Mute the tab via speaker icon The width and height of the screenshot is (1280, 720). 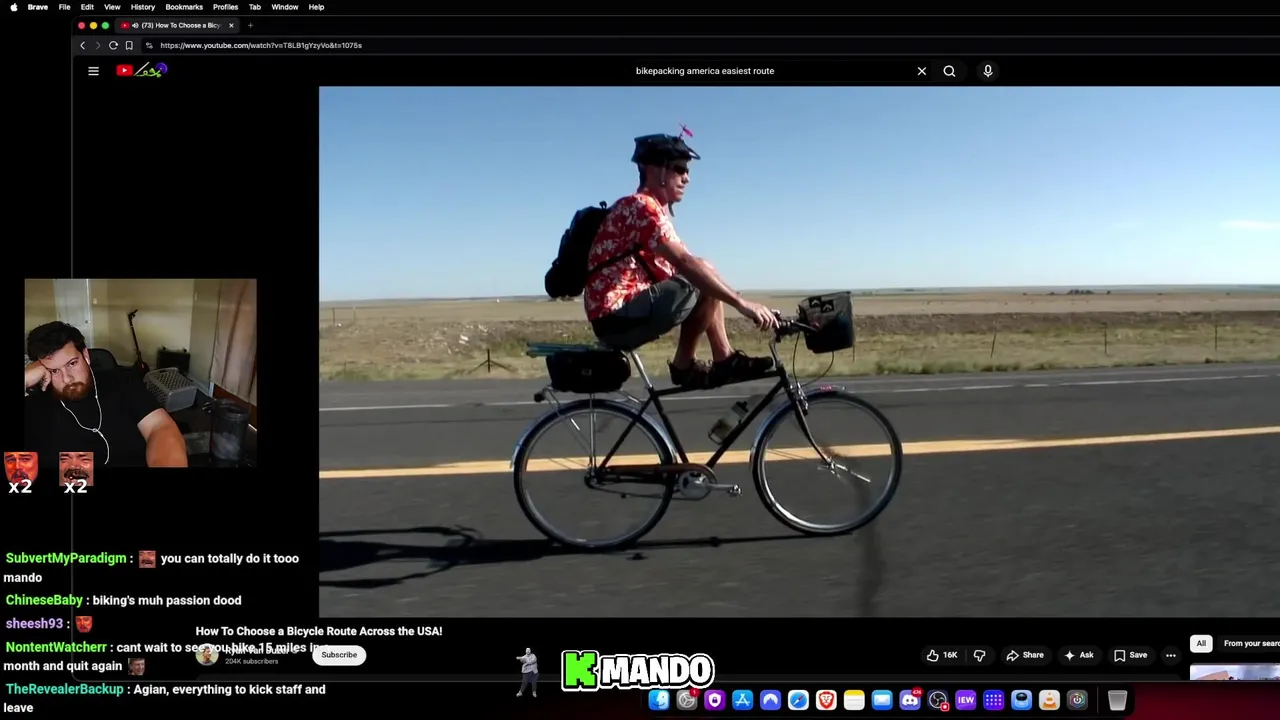[135, 25]
